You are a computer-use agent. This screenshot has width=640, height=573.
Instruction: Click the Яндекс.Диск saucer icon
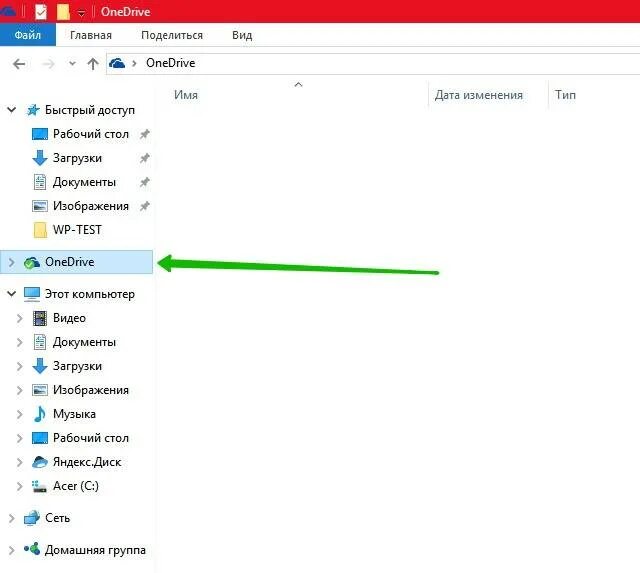click(40, 462)
